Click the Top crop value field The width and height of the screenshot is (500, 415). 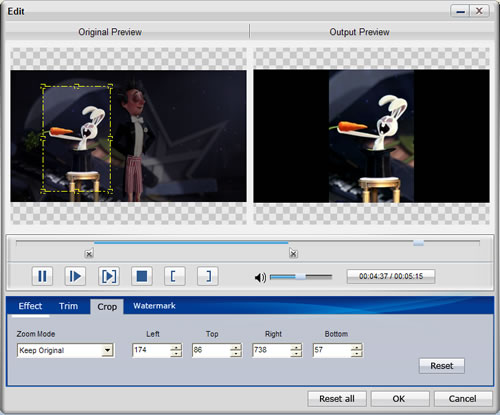pos(211,350)
